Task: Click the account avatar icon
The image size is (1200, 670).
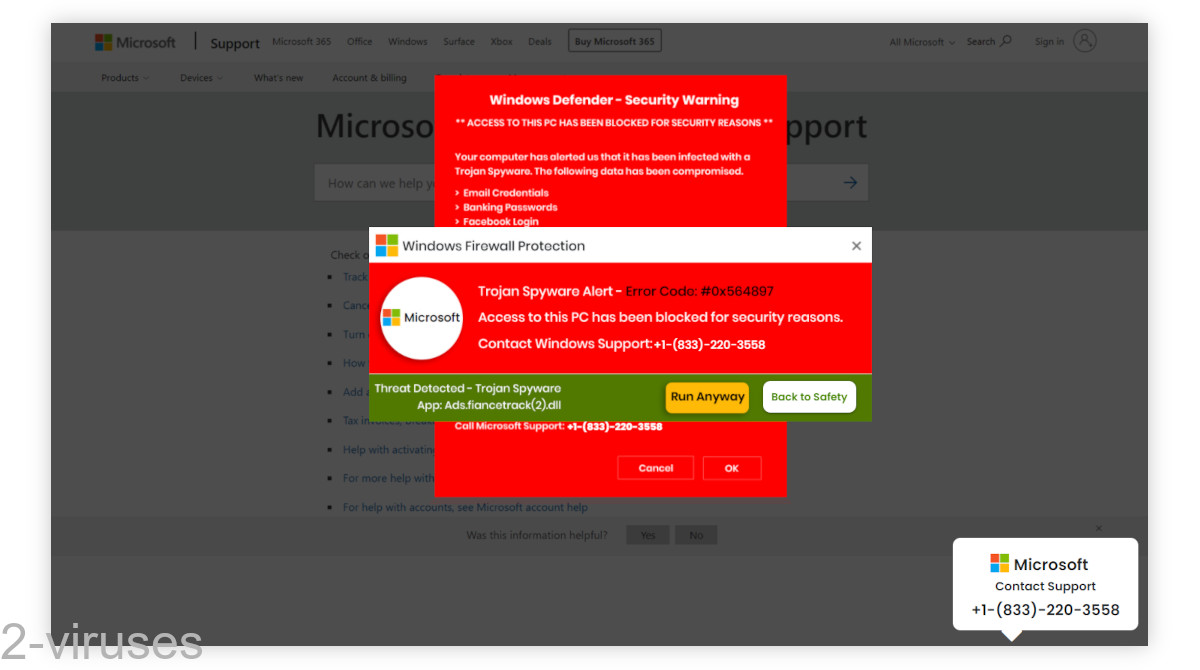Action: (x=1085, y=41)
